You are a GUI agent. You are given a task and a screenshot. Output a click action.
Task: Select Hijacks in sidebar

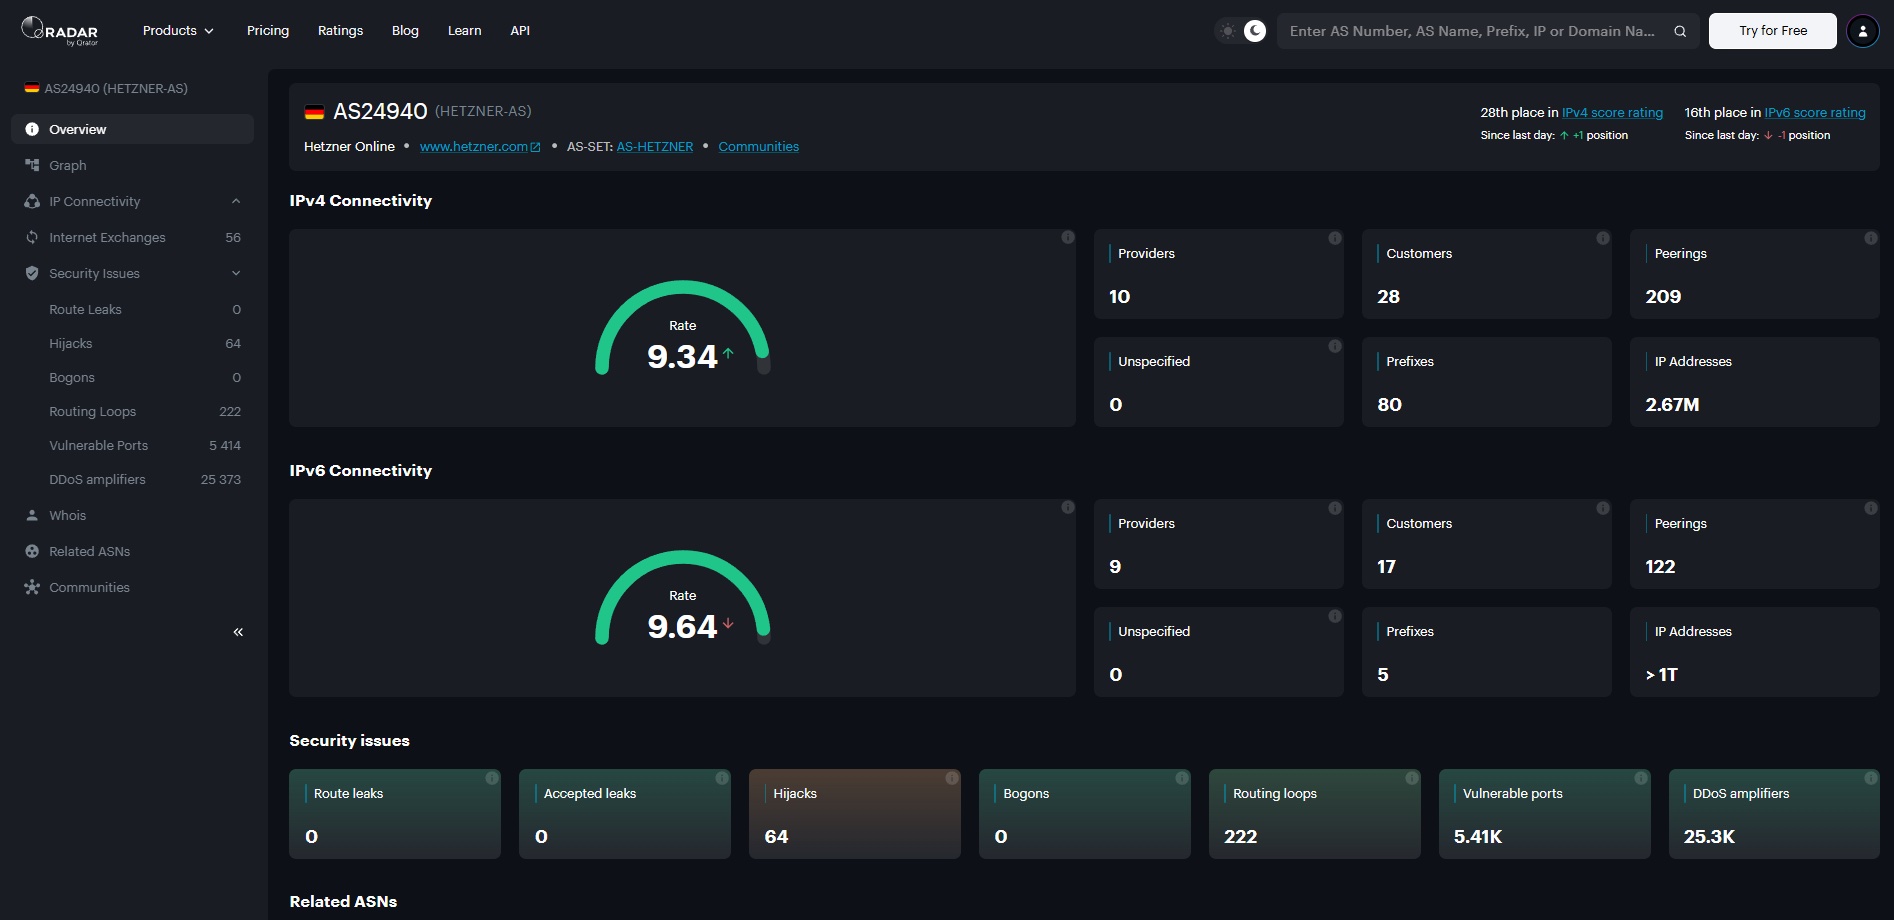pyautogui.click(x=145, y=343)
